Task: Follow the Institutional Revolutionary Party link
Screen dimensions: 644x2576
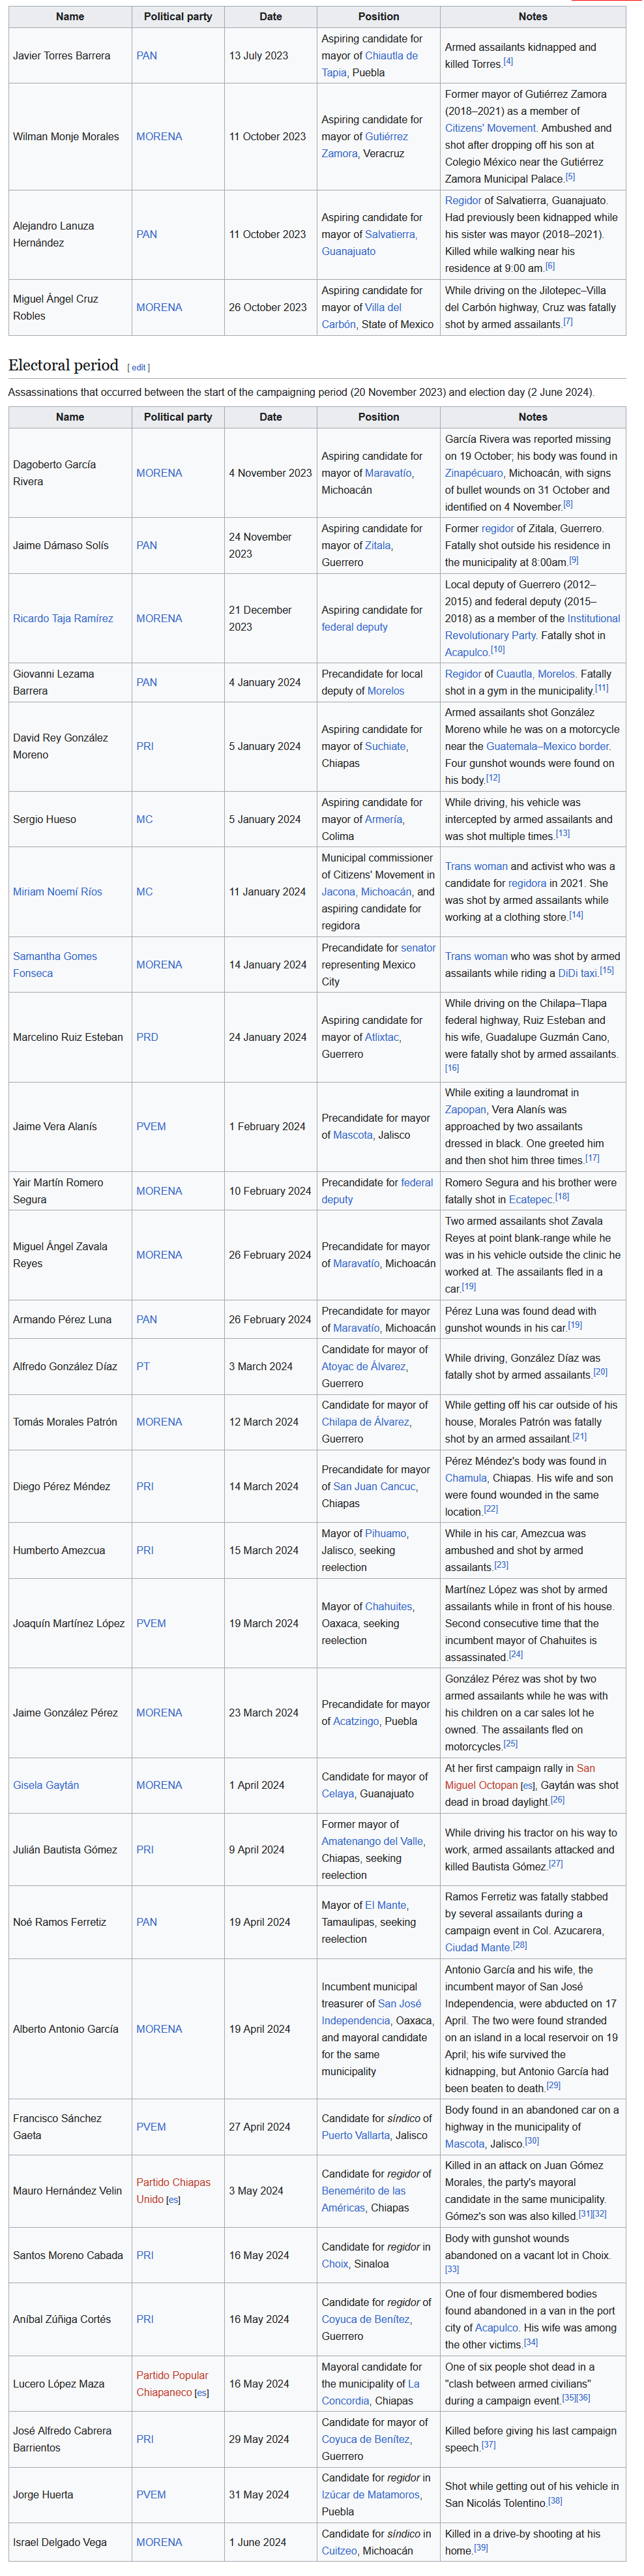Action: tap(532, 627)
